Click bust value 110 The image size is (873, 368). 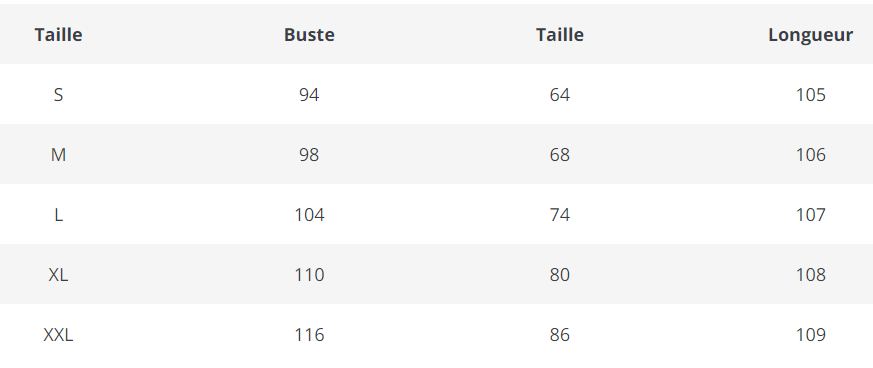click(309, 275)
